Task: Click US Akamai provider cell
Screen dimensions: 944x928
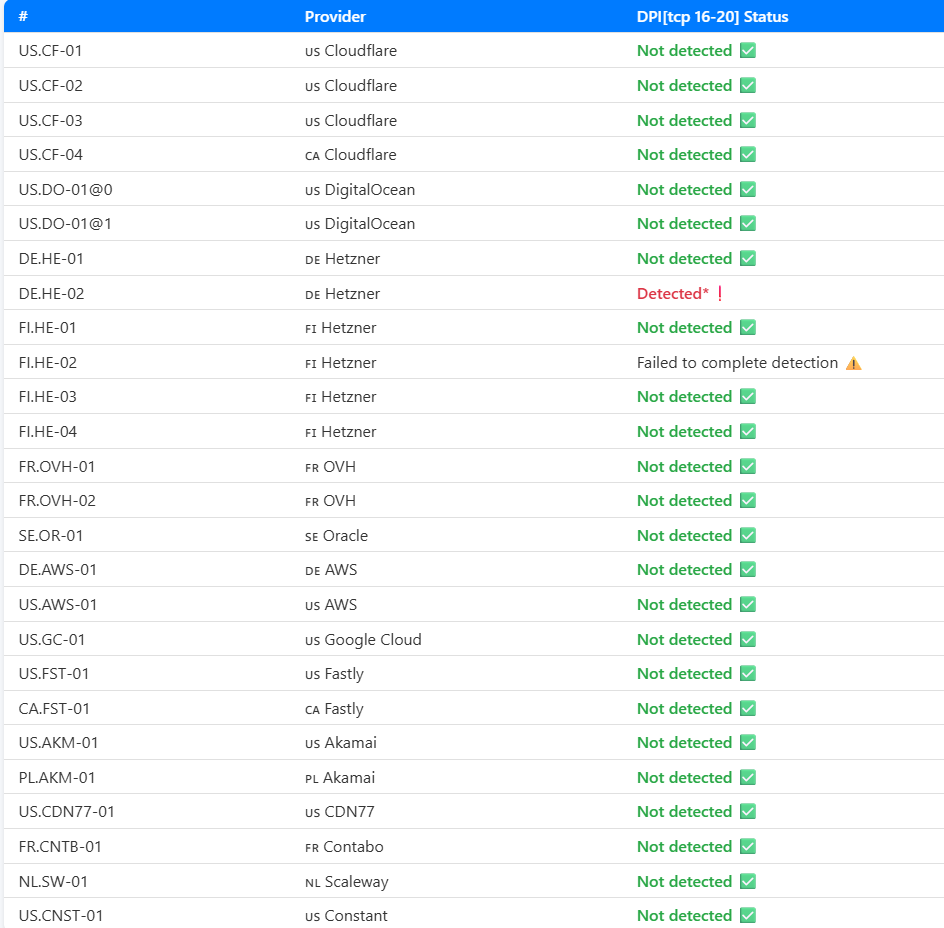Action: pos(340,743)
